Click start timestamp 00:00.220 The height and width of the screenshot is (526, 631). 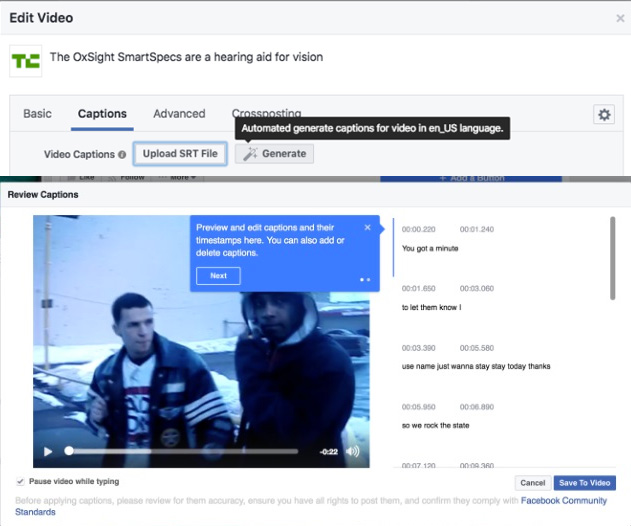click(x=419, y=229)
